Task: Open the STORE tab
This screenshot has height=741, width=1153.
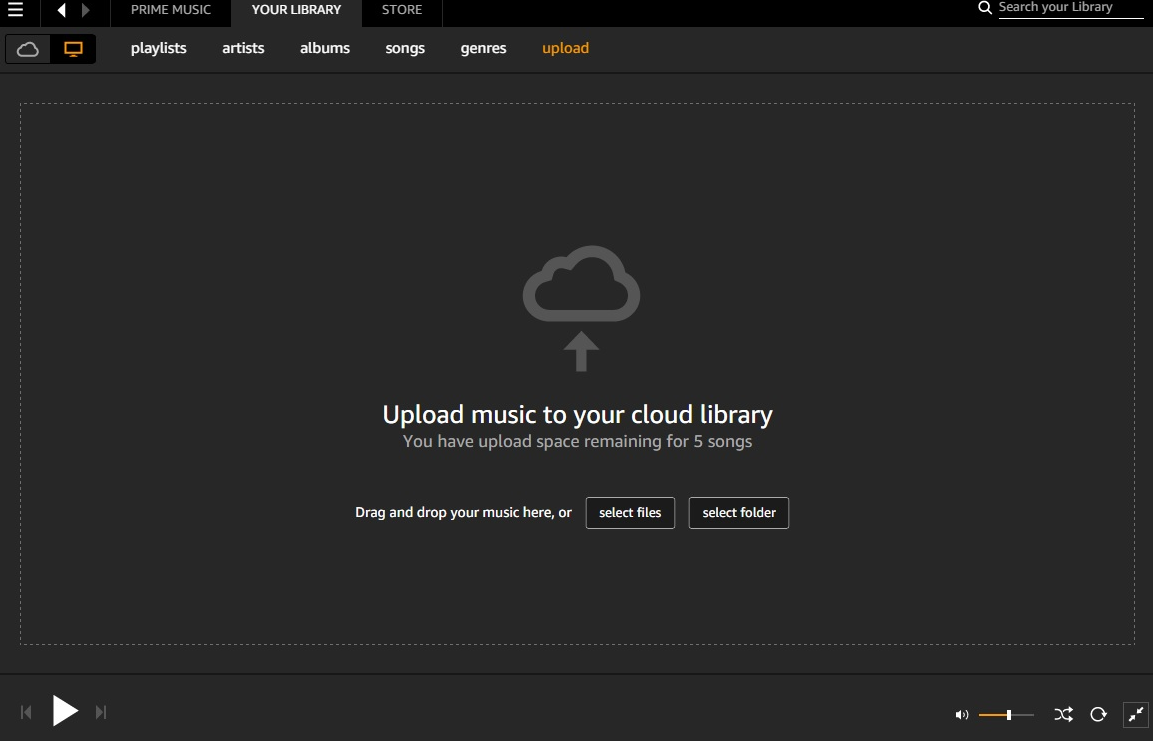Action: click(x=401, y=10)
